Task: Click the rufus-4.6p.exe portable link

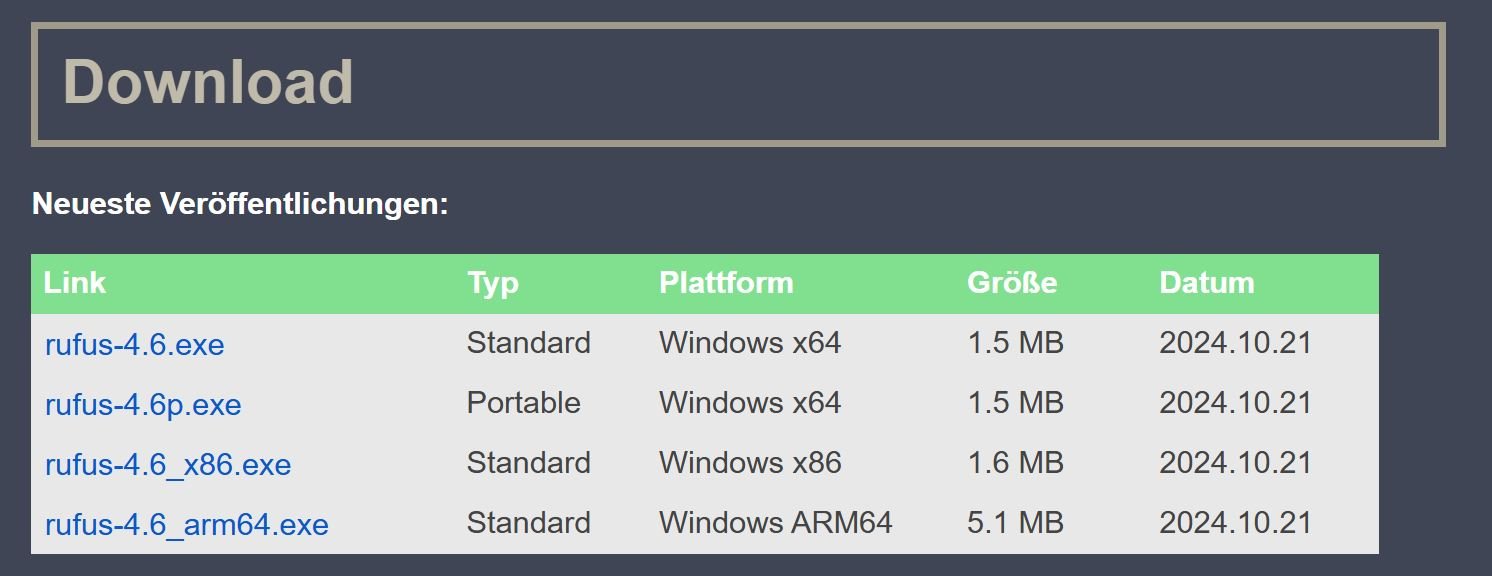Action: 143,405
